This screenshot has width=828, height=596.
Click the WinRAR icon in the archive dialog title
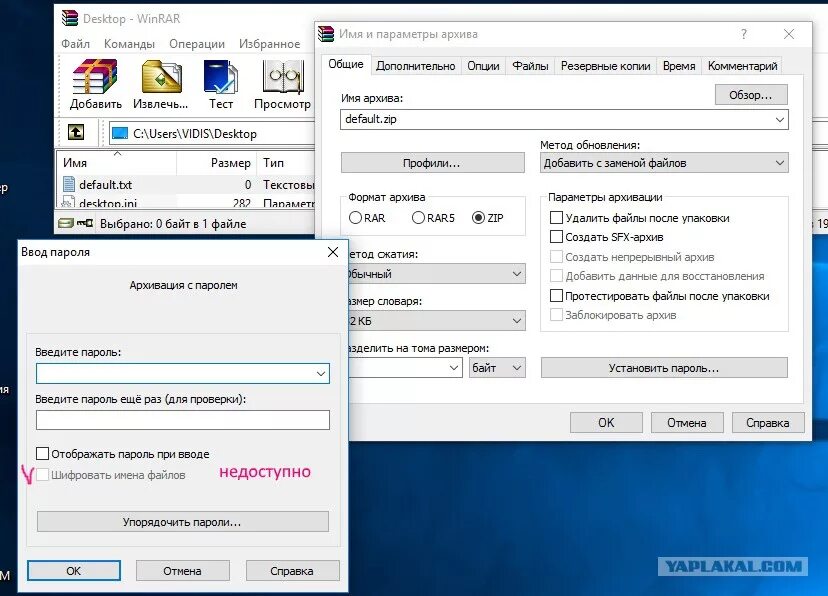326,34
